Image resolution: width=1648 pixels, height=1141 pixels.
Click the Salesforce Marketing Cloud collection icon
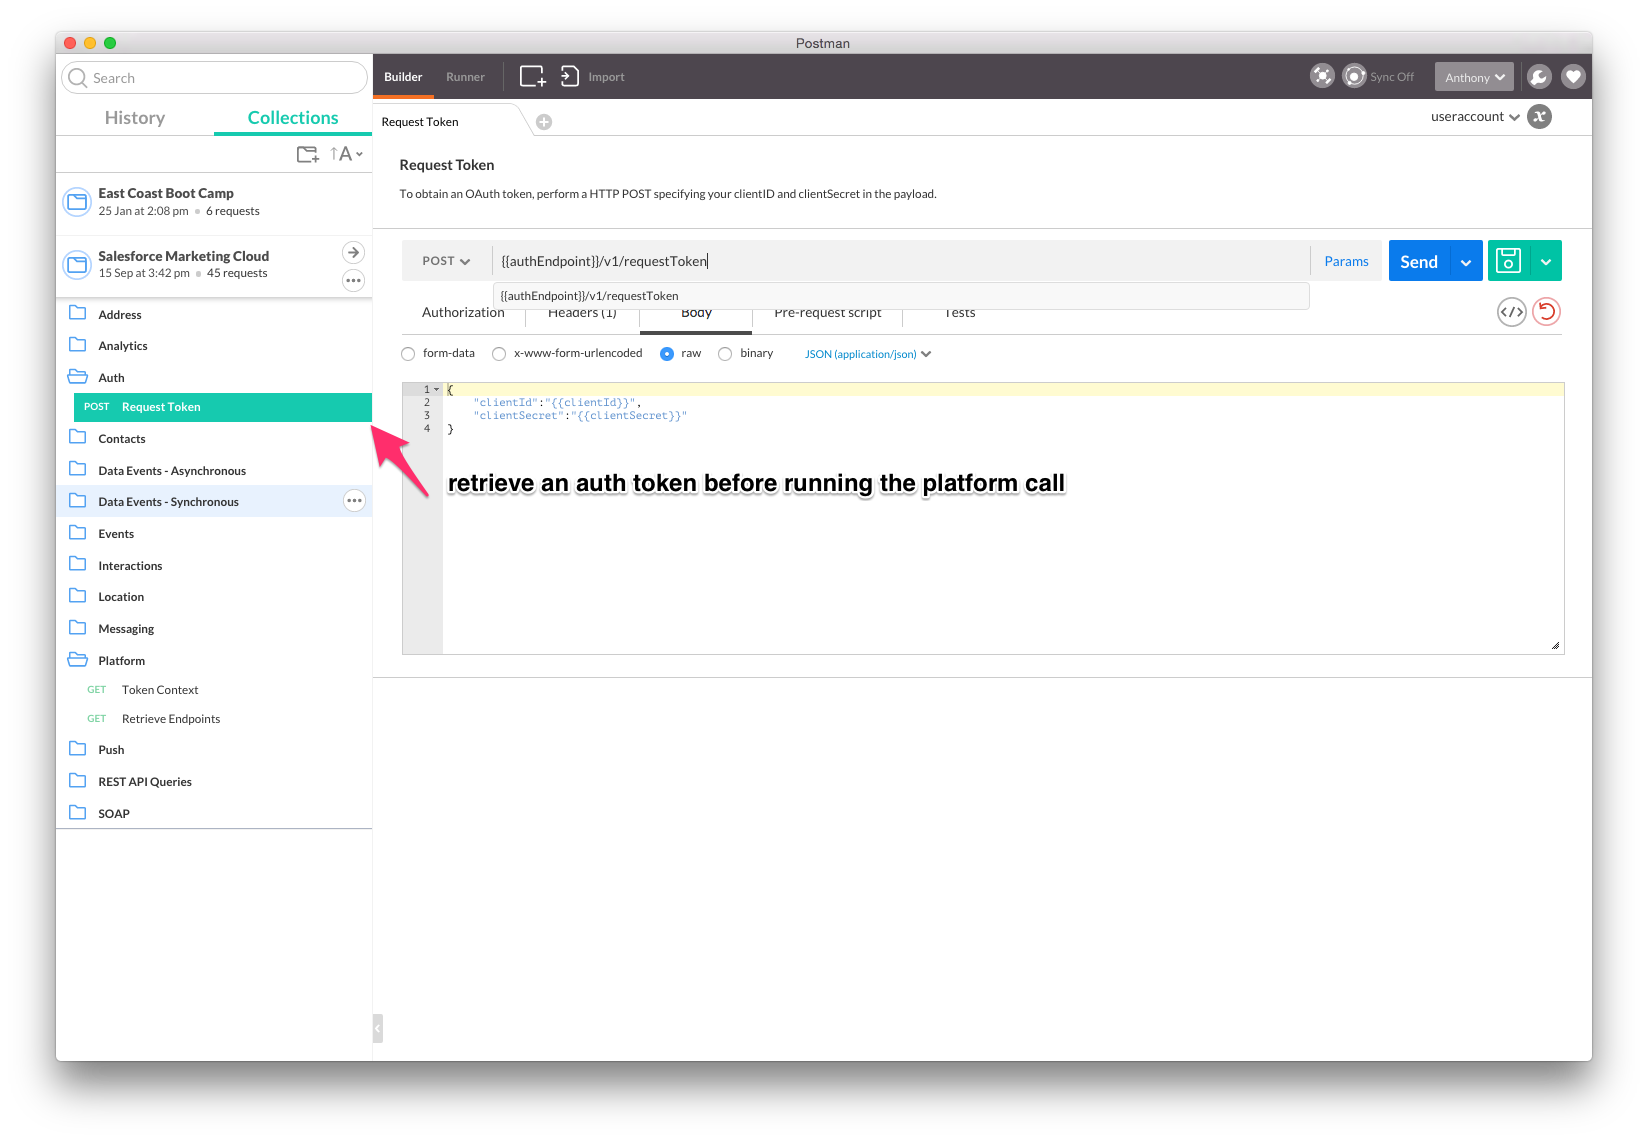pos(77,265)
